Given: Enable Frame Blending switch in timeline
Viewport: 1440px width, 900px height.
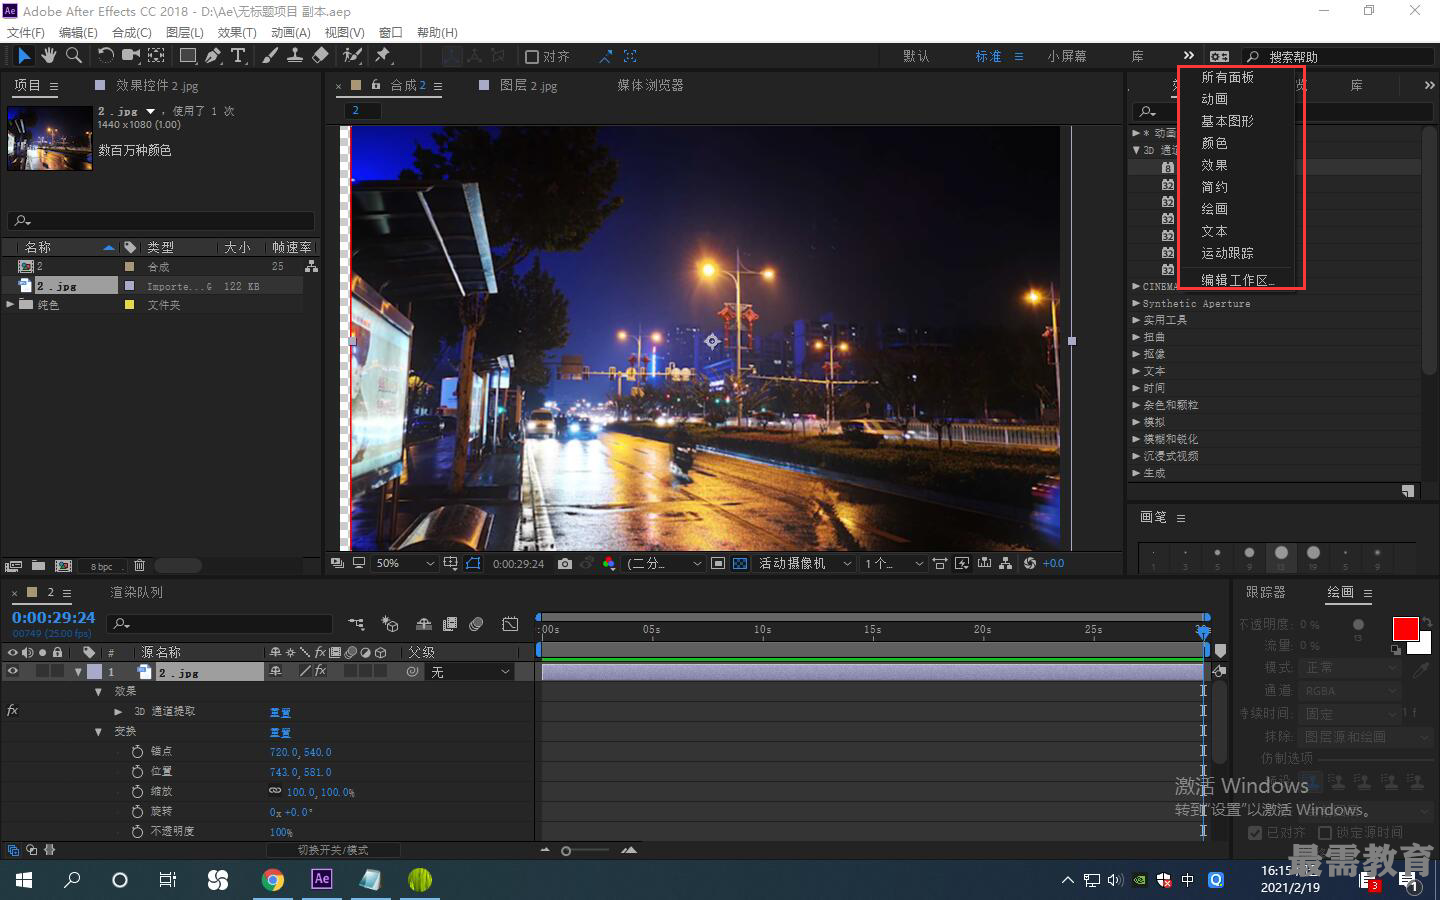Looking at the screenshot, I should click(x=450, y=624).
